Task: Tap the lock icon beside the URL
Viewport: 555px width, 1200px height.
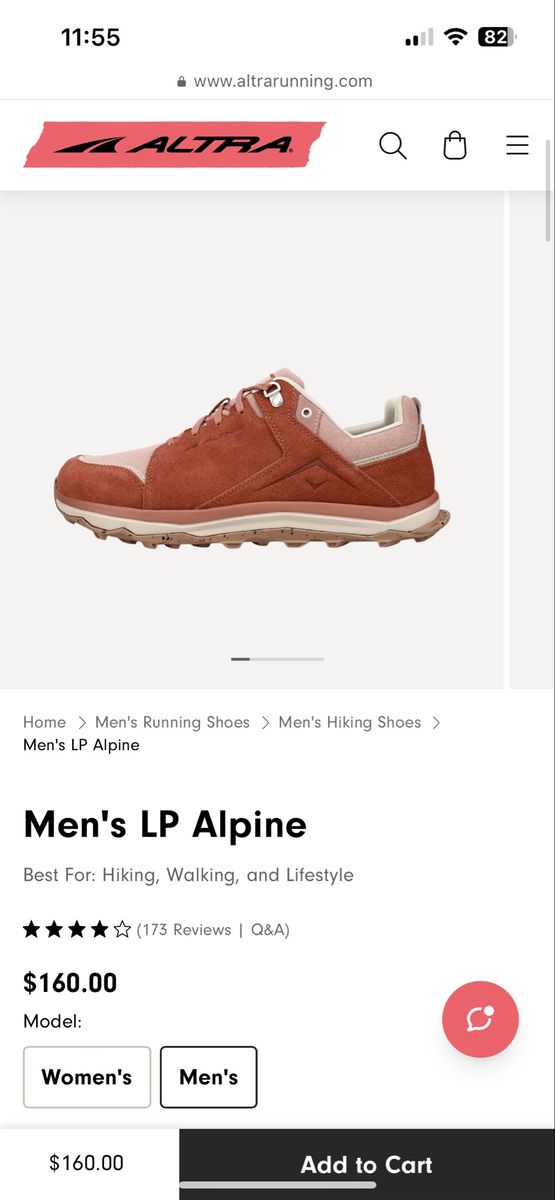Action: pos(182,82)
